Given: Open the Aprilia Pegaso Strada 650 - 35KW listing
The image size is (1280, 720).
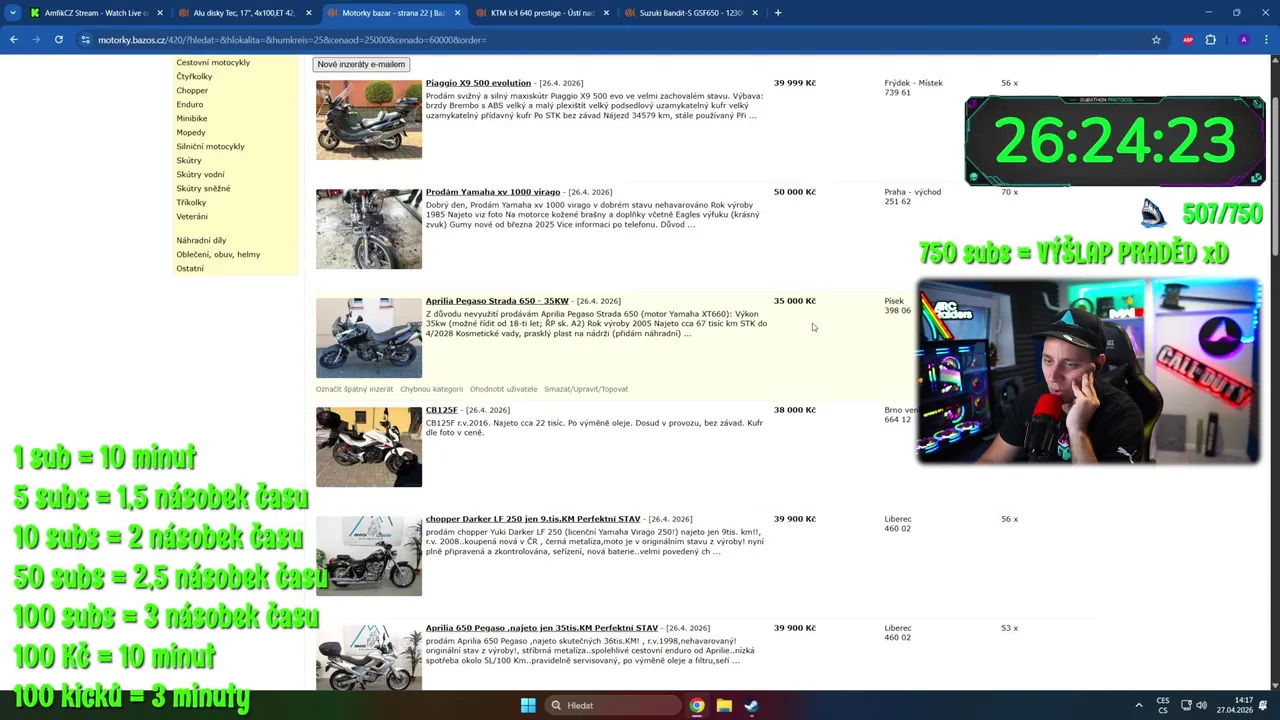Looking at the screenshot, I should pos(497,301).
